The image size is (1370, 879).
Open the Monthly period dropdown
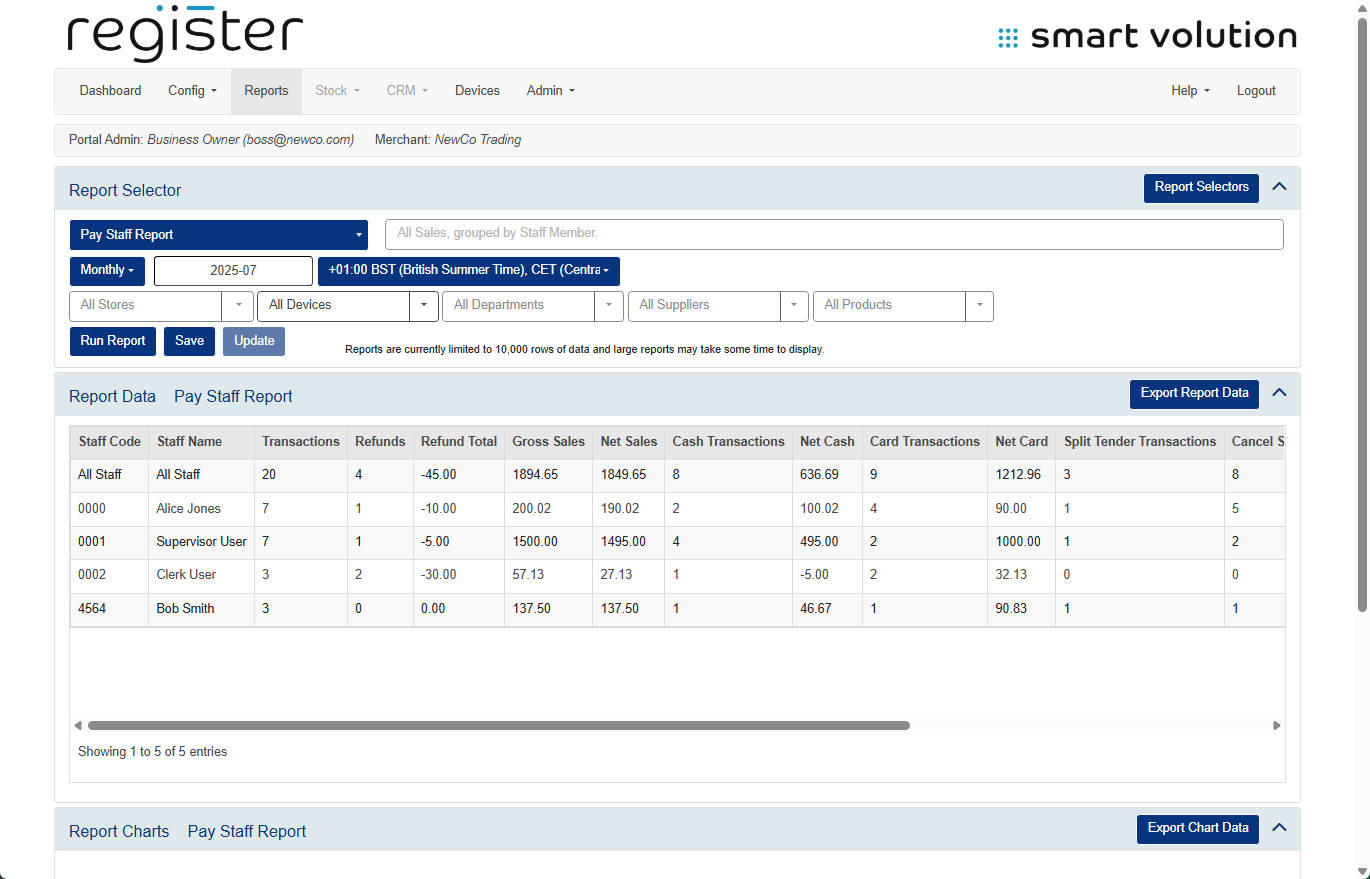click(x=107, y=271)
